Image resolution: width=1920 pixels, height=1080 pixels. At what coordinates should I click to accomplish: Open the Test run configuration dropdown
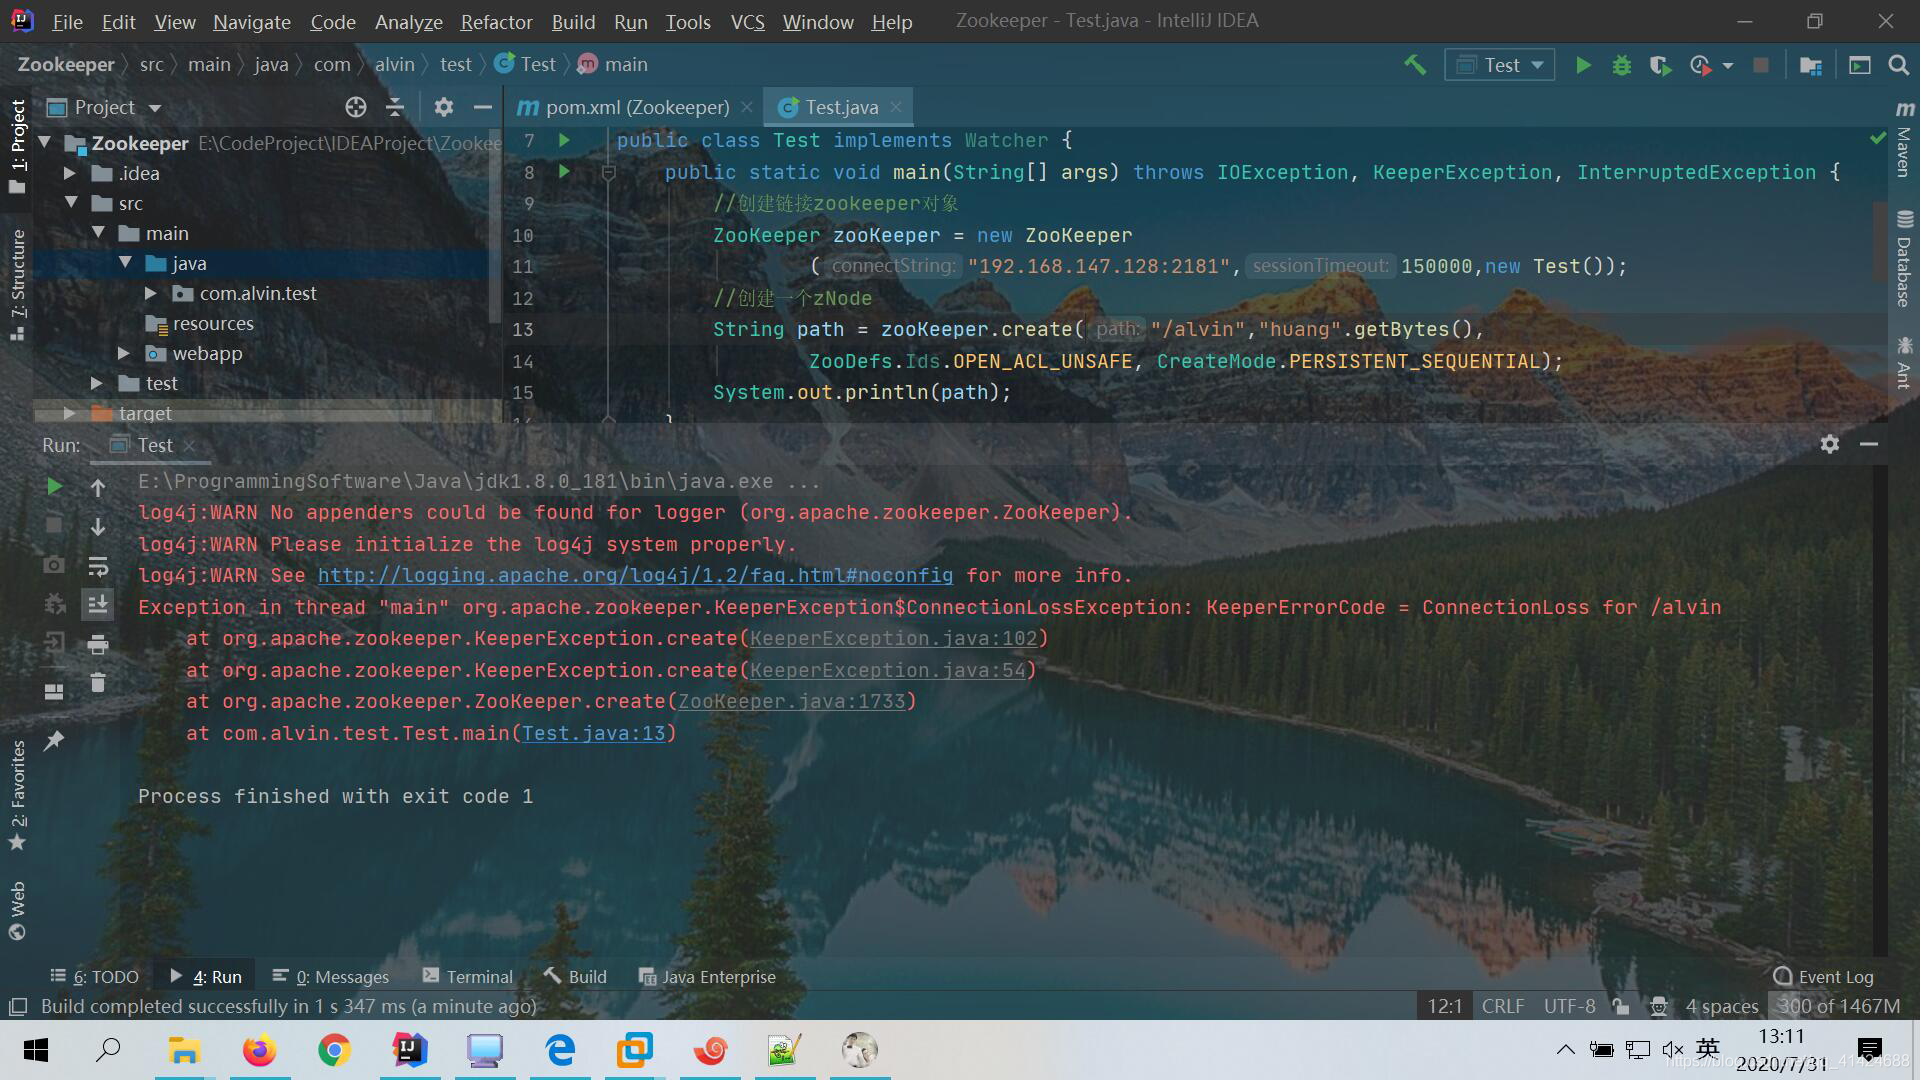coord(1499,65)
